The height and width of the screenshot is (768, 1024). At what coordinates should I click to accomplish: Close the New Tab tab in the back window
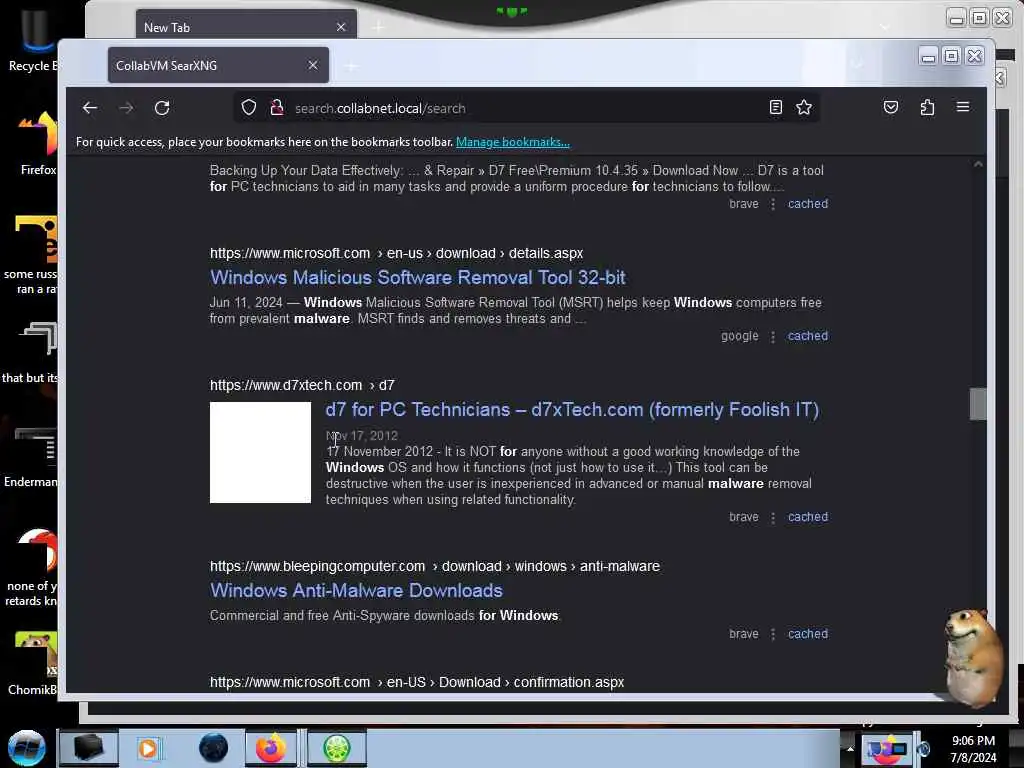tap(341, 27)
